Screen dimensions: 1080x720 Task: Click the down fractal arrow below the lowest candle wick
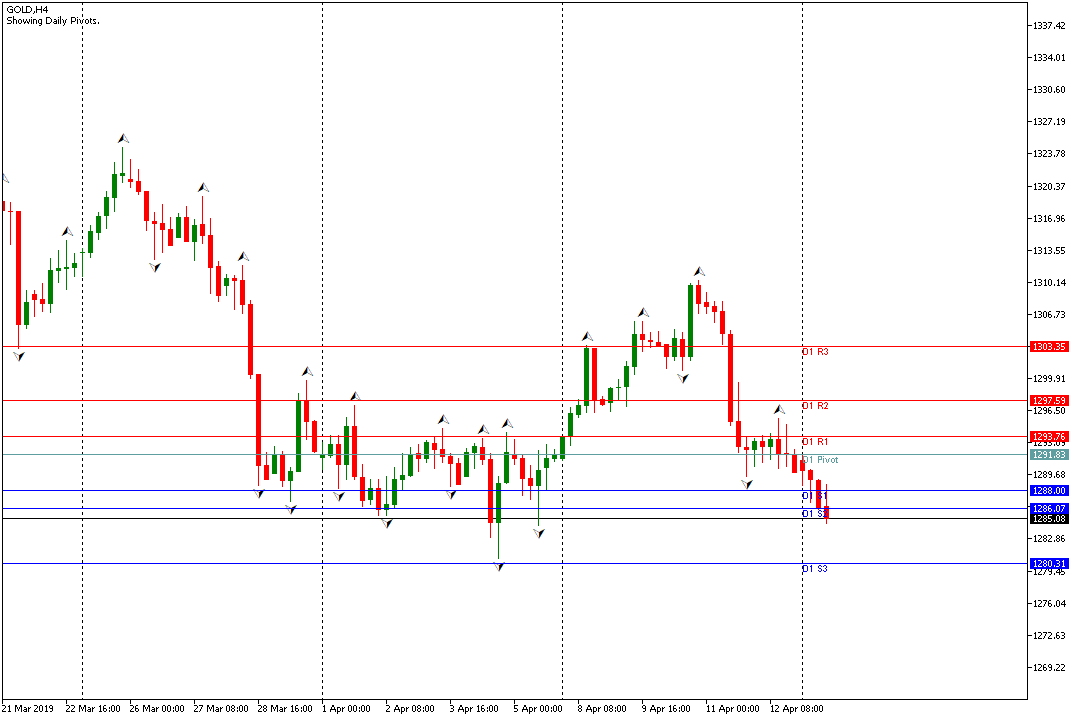(498, 566)
